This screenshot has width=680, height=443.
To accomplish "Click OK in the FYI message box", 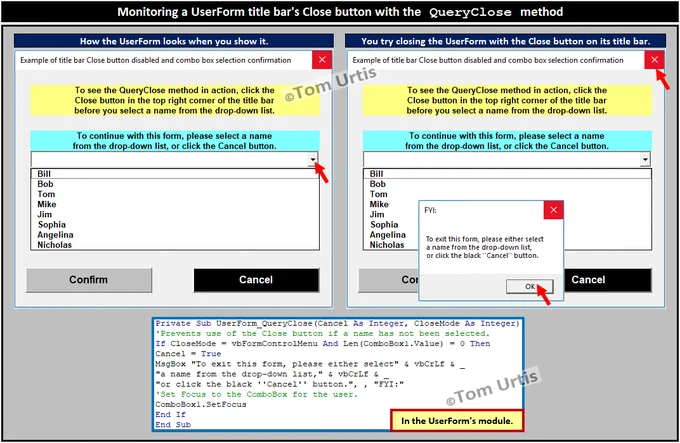I will tap(530, 287).
